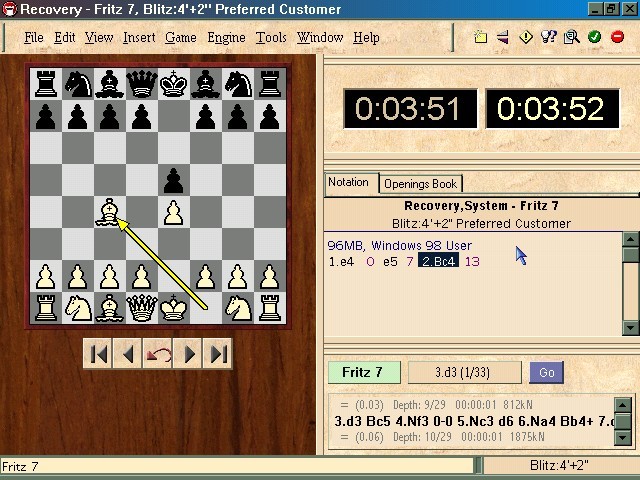Open the Window menu
The image size is (640, 480).
click(x=320, y=38)
